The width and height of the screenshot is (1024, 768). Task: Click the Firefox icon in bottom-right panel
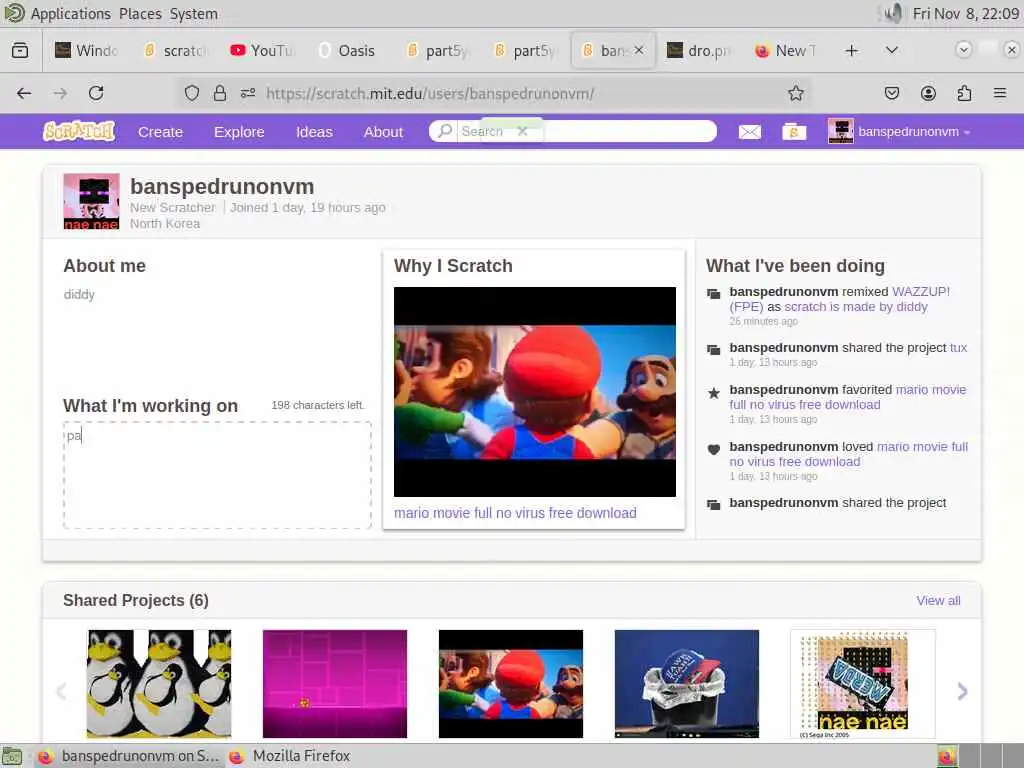947,756
